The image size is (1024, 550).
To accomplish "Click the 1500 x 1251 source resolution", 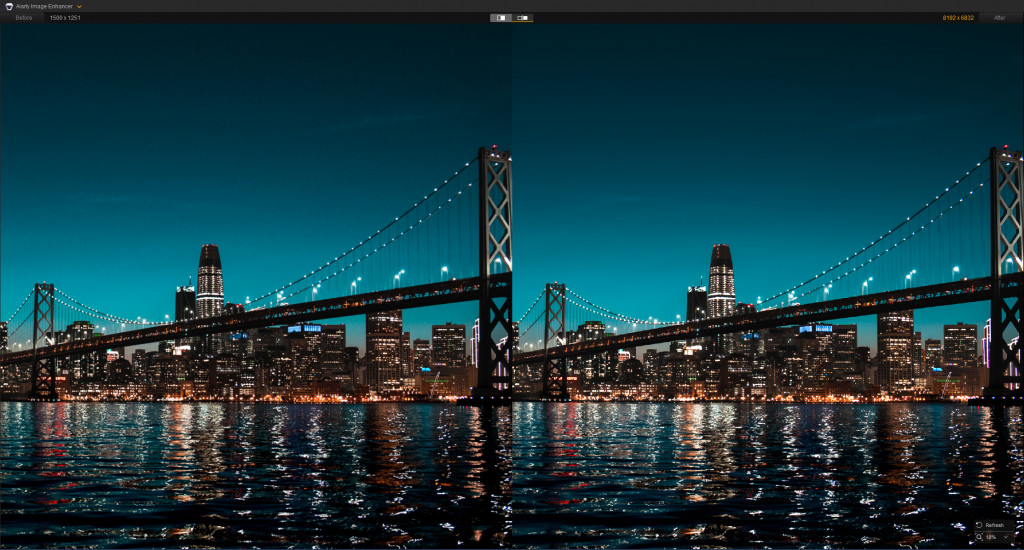I will 65,18.
